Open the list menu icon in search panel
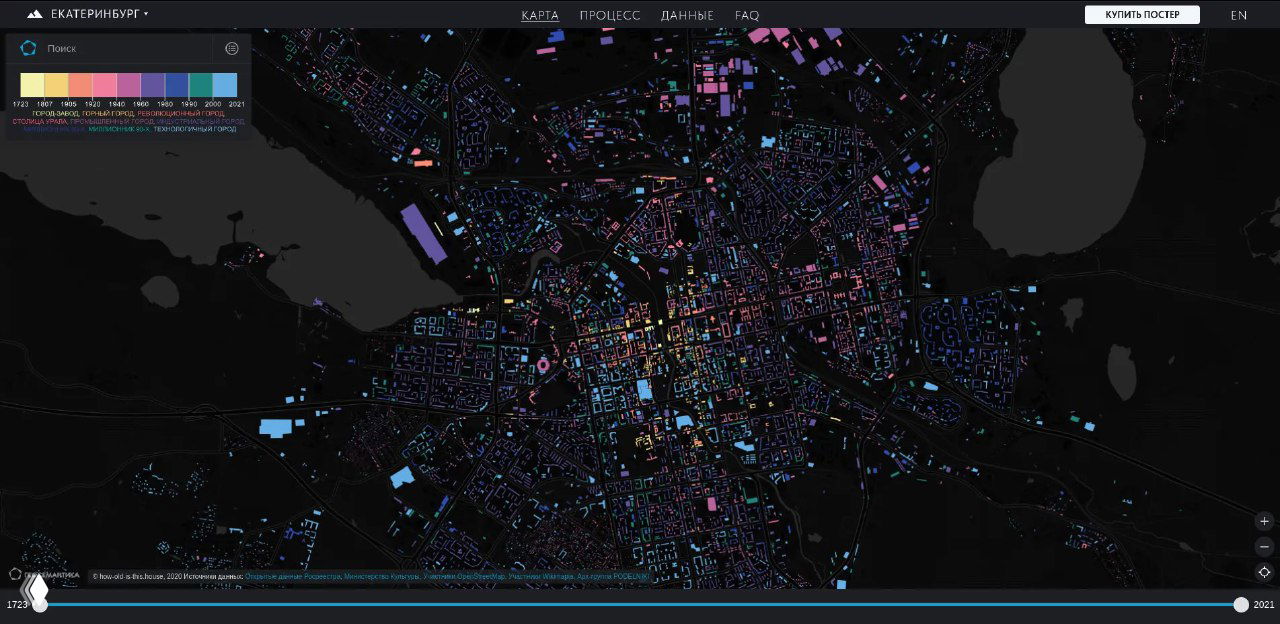The image size is (1280, 624). tap(232, 48)
